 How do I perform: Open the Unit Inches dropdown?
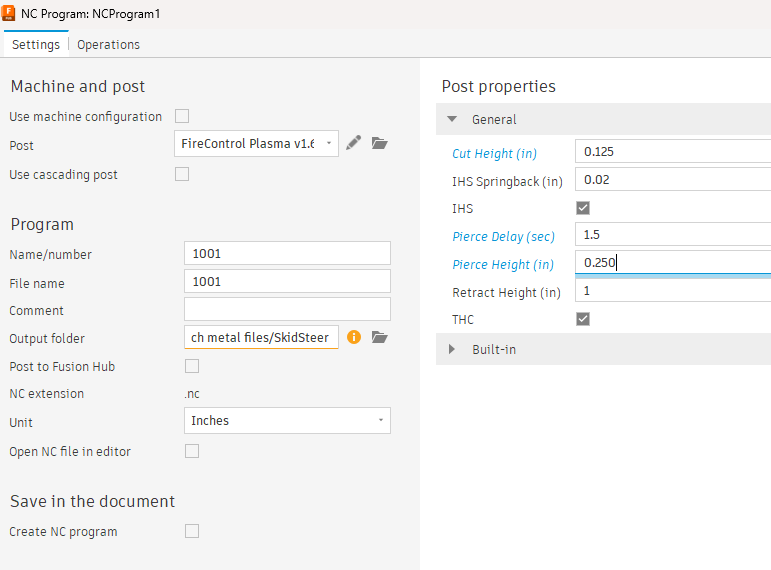pos(287,420)
